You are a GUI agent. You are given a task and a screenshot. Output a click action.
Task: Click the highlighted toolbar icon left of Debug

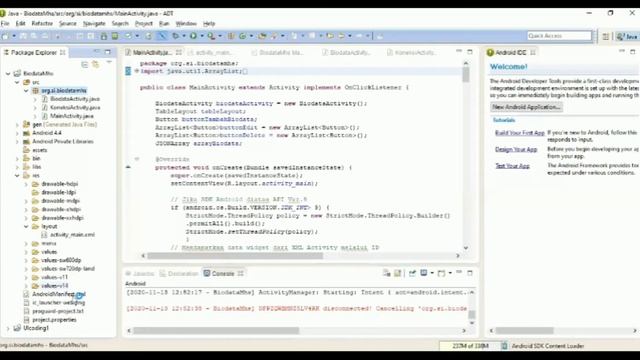pyautogui.click(x=162, y=36)
